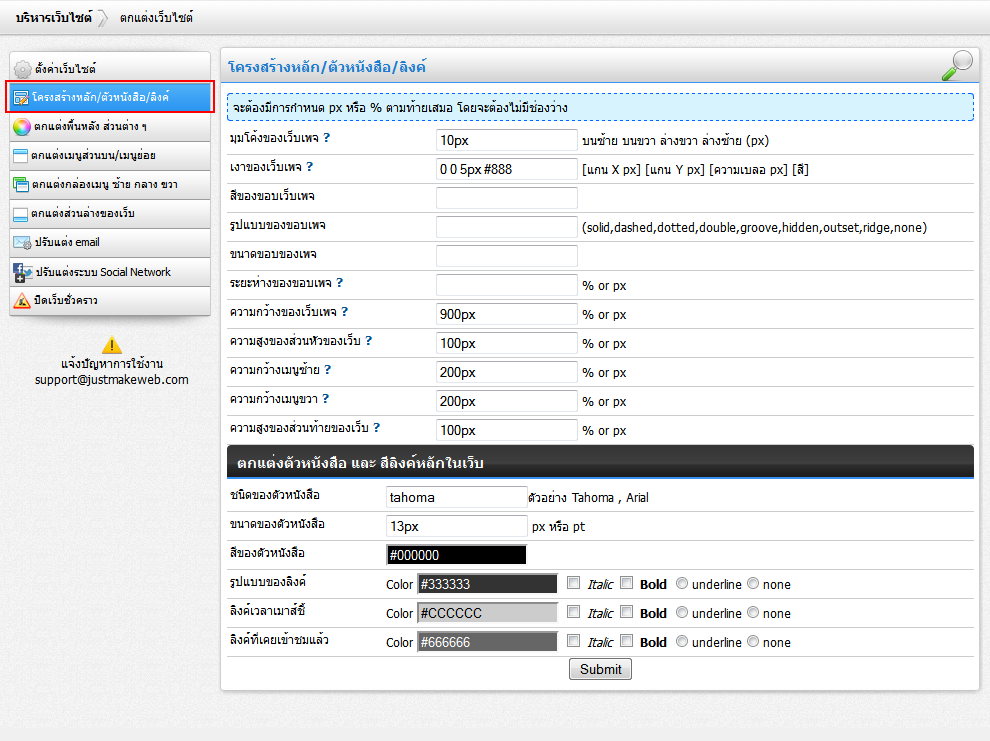Open ปรับแต่ง email settings

pyautogui.click(x=110, y=242)
